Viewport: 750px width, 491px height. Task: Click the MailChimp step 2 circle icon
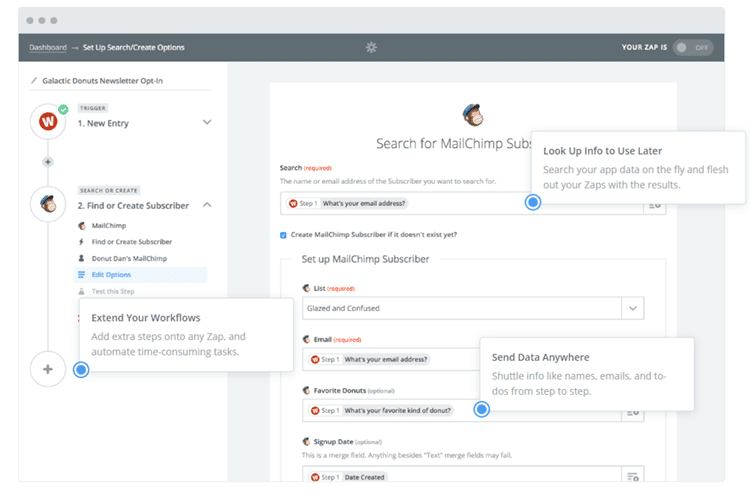(48, 204)
